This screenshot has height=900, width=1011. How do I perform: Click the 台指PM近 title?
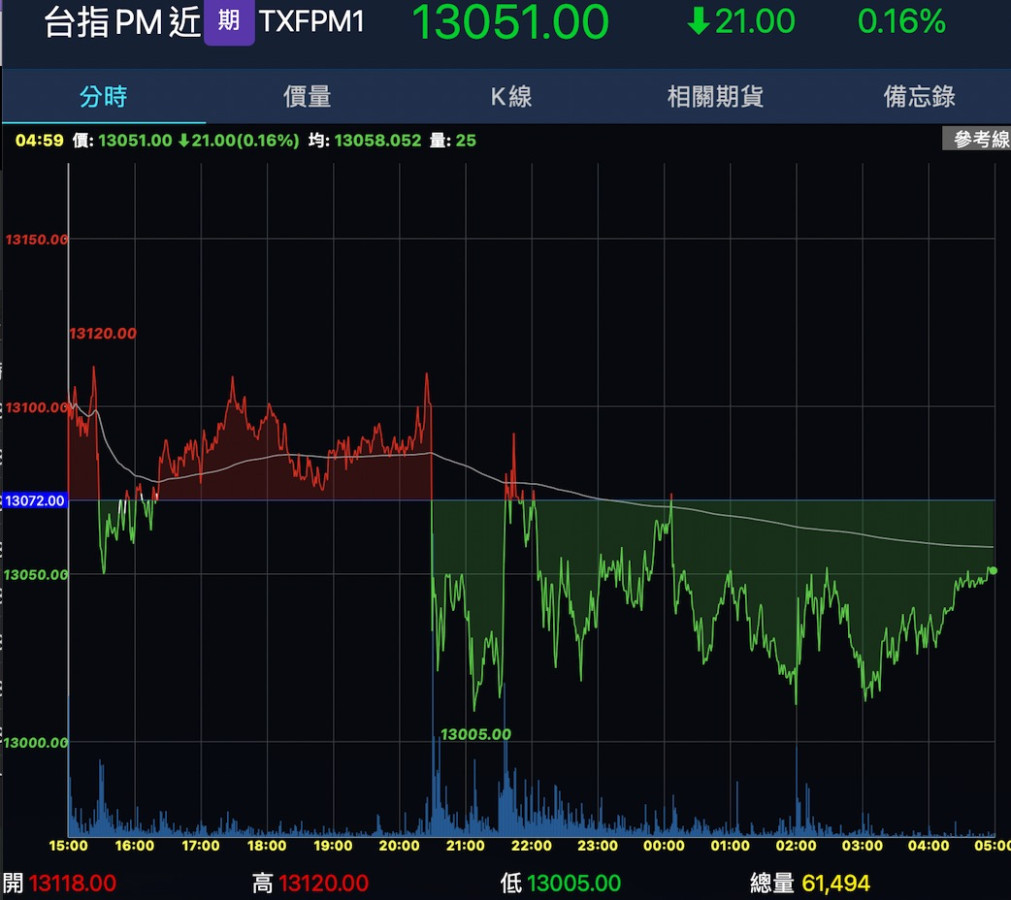(x=123, y=23)
